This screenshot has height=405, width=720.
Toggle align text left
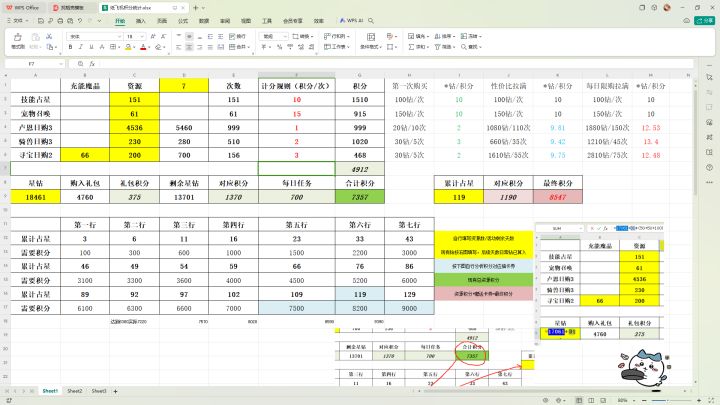(179, 47)
